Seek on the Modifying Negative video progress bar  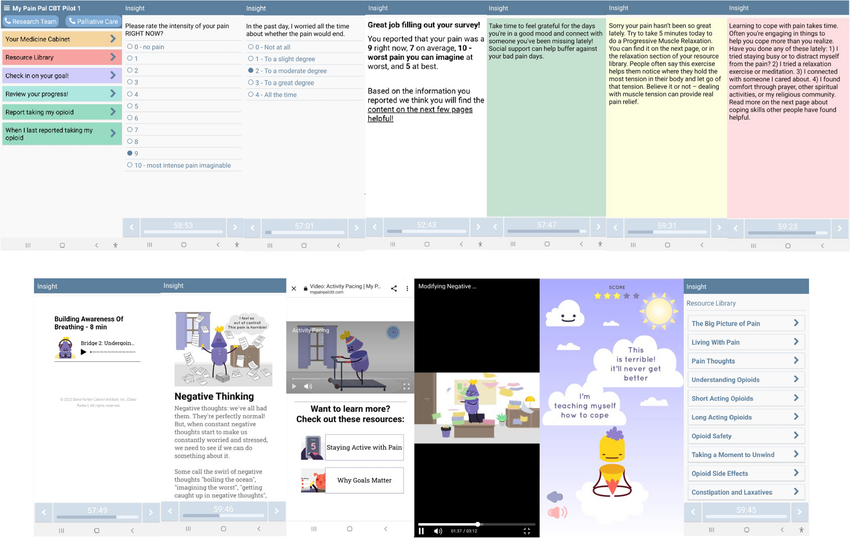click(x=476, y=524)
